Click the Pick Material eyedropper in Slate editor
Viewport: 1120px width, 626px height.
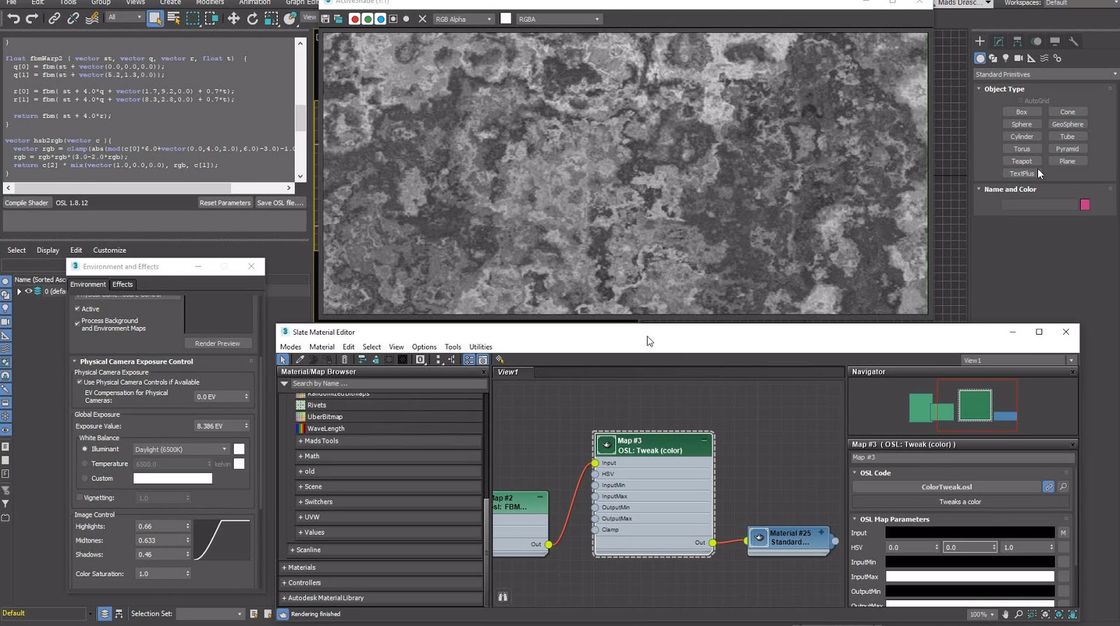coord(298,359)
